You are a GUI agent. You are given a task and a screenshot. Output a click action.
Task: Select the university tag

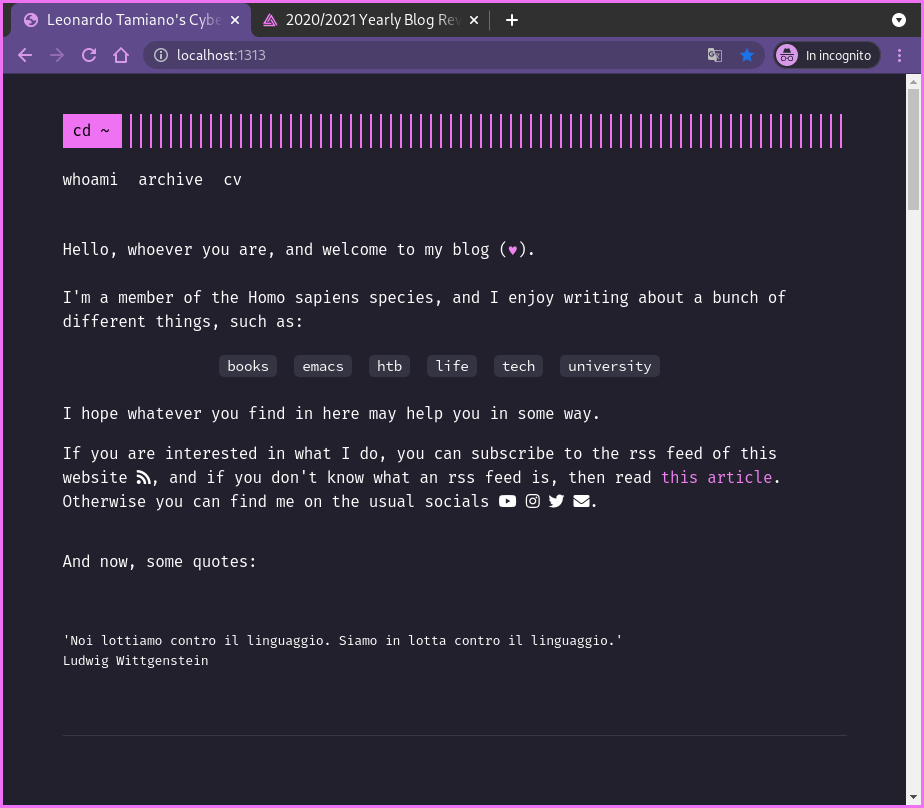pos(610,366)
